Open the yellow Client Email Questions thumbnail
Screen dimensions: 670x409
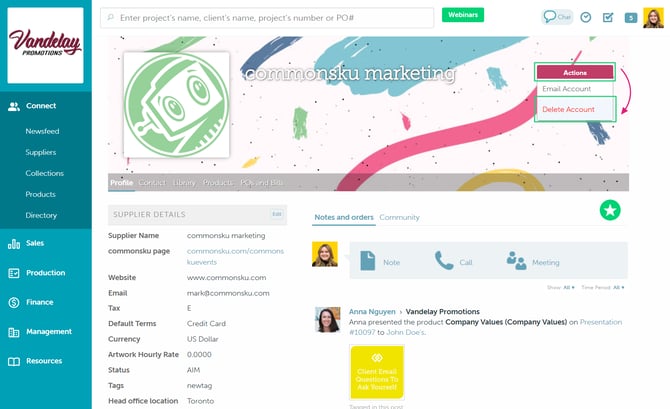[x=377, y=372]
